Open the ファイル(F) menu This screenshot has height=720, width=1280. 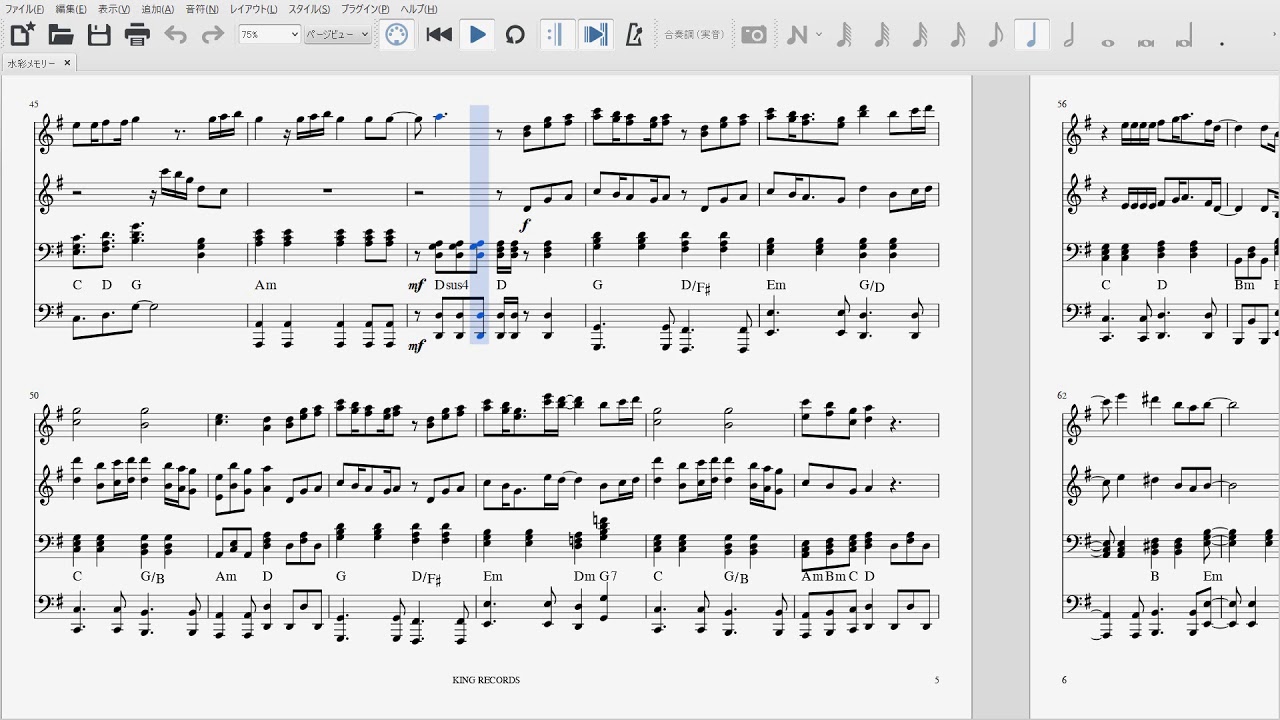tap(24, 9)
